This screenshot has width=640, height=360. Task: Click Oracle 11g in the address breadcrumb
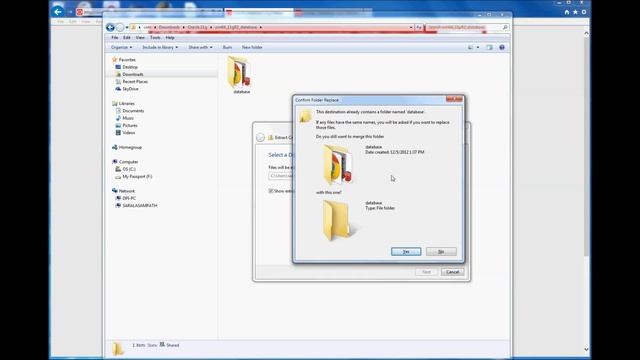pos(197,27)
